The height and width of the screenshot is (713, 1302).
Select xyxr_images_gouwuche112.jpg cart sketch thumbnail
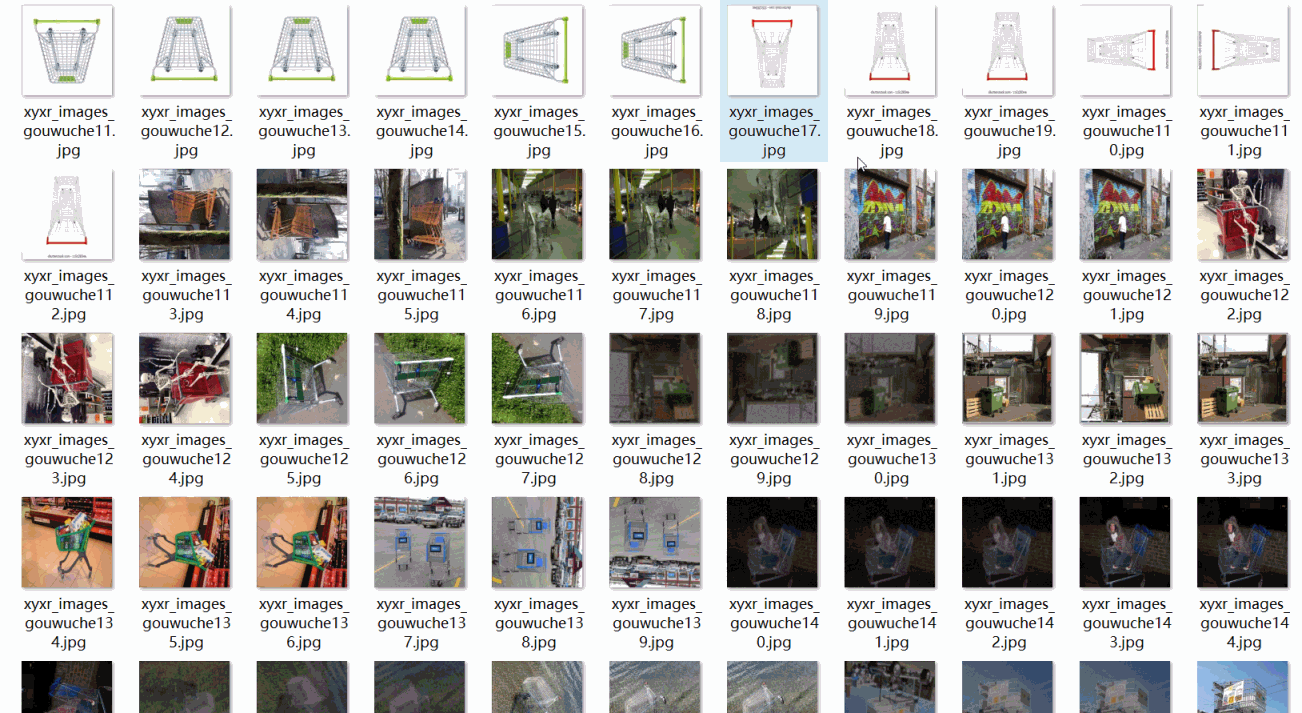point(67,214)
